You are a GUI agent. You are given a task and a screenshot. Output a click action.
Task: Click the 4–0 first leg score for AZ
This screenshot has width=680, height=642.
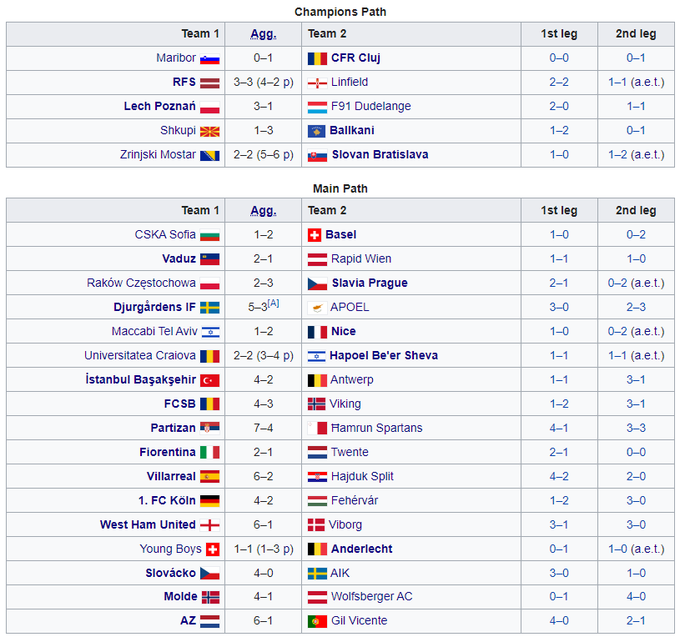(559, 621)
